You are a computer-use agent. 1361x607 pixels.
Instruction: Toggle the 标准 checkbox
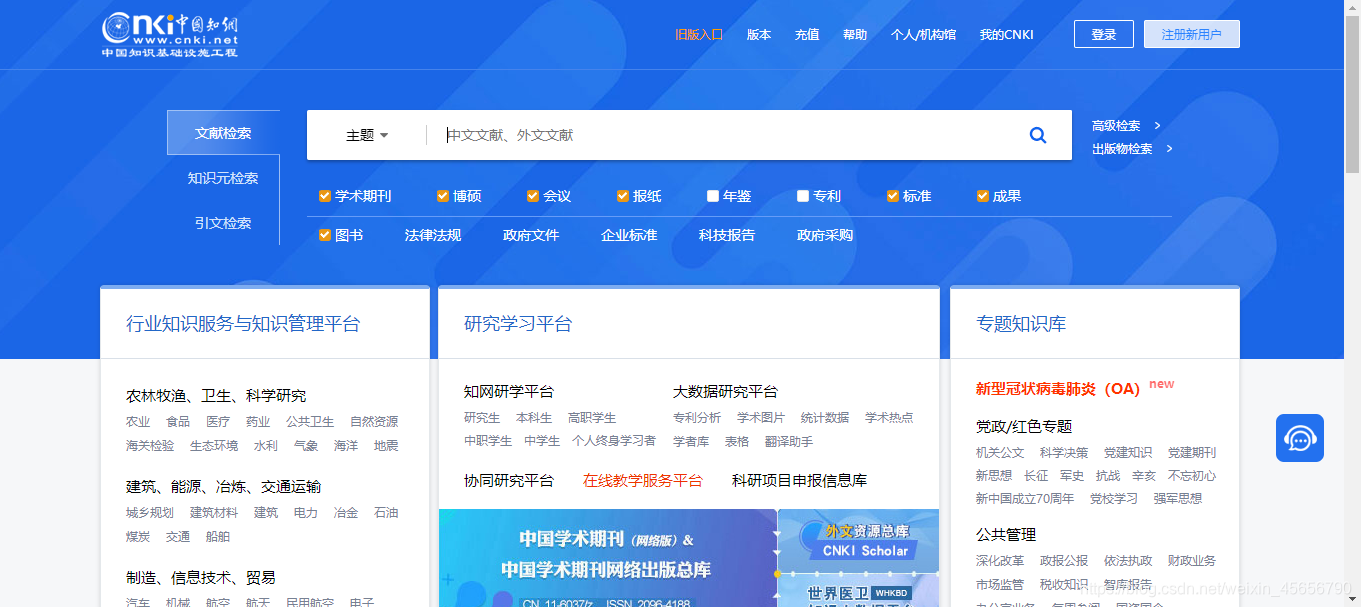893,196
